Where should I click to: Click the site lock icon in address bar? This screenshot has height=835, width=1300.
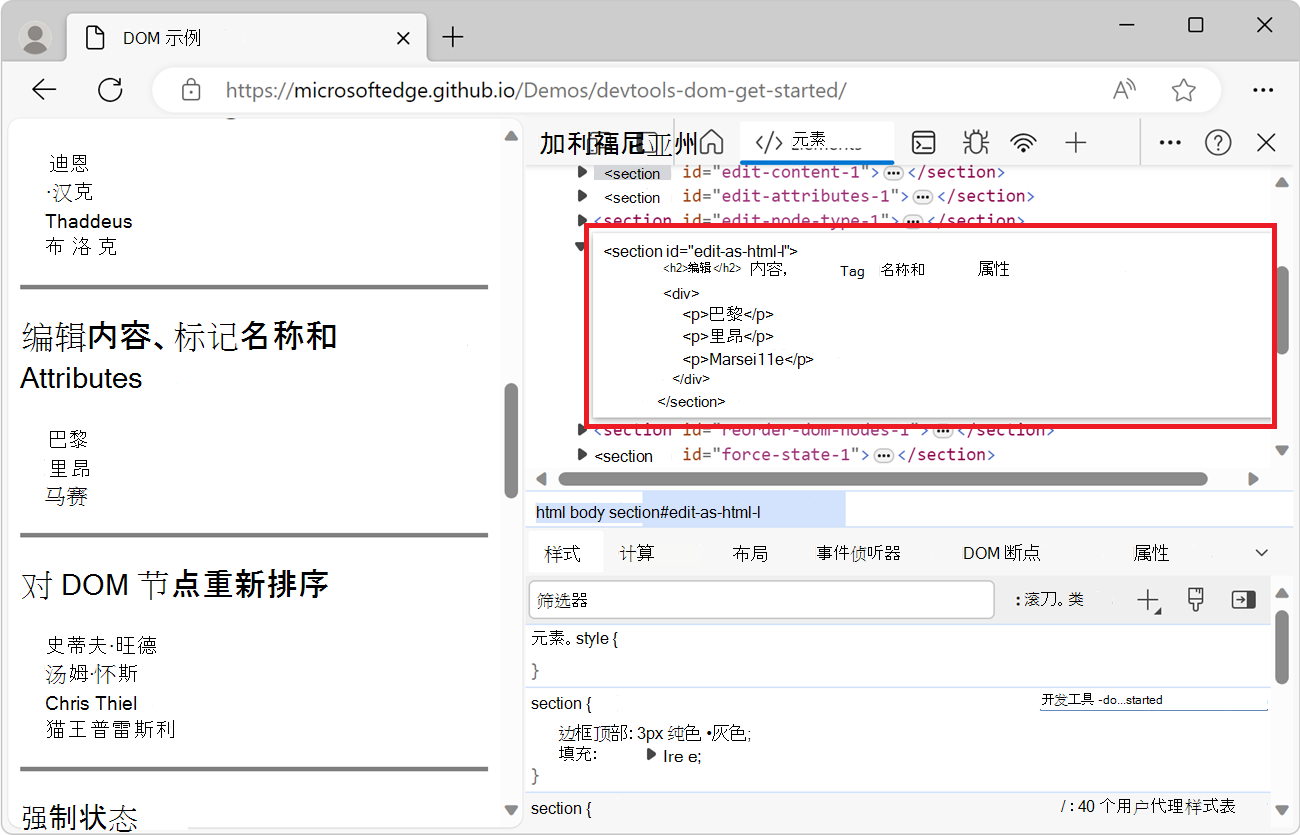[x=191, y=90]
